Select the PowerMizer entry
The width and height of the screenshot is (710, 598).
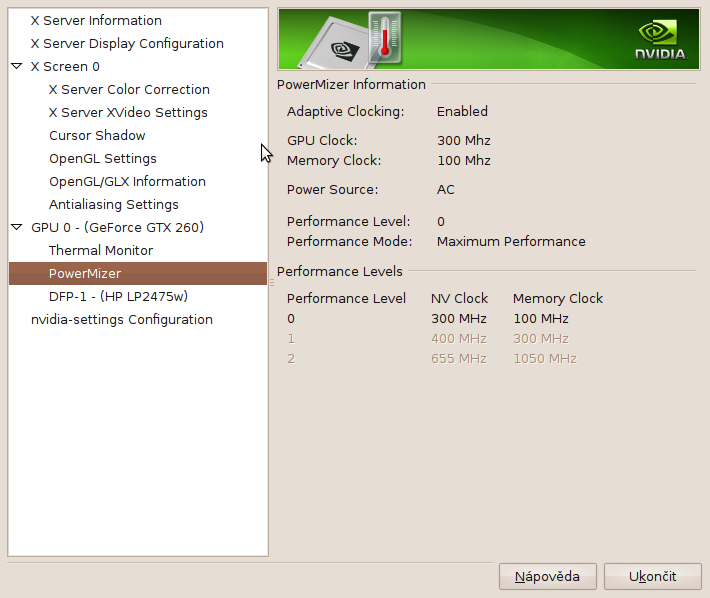click(138, 273)
